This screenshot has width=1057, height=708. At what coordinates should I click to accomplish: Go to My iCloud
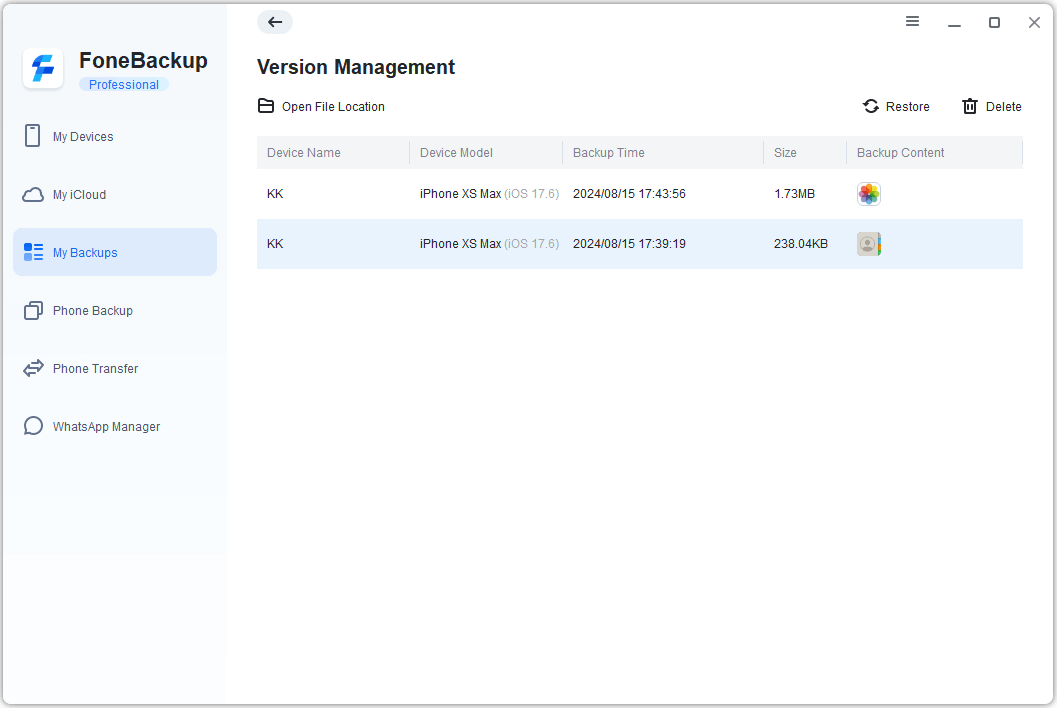(79, 195)
